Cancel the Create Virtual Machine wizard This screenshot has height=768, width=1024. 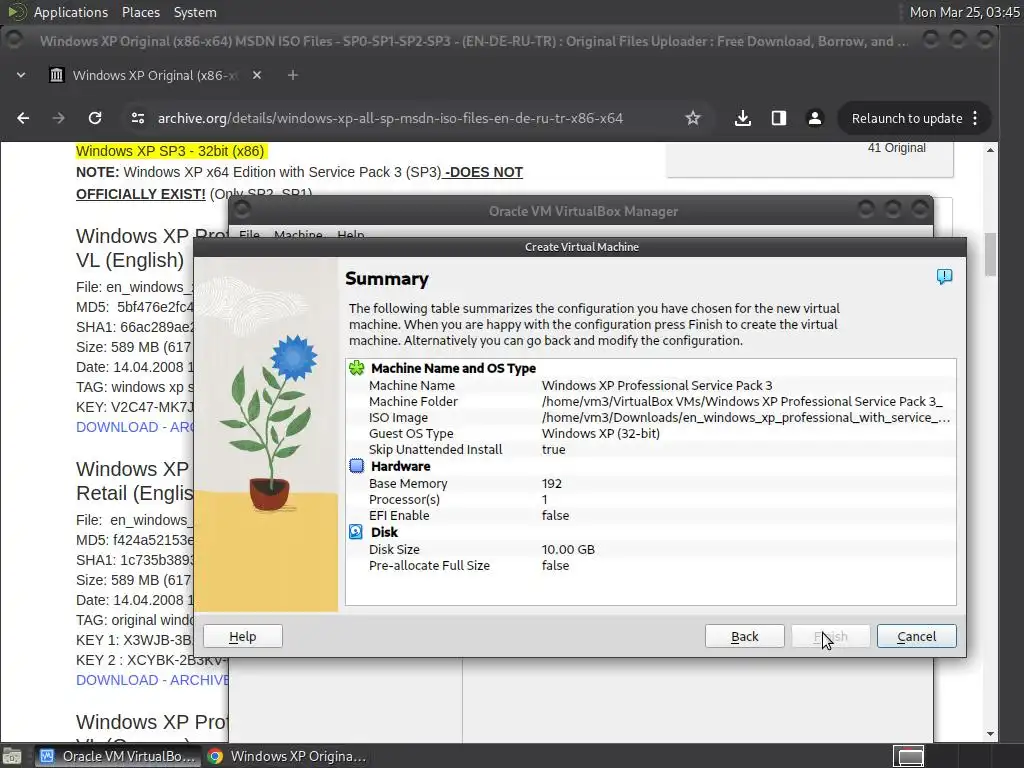[916, 636]
